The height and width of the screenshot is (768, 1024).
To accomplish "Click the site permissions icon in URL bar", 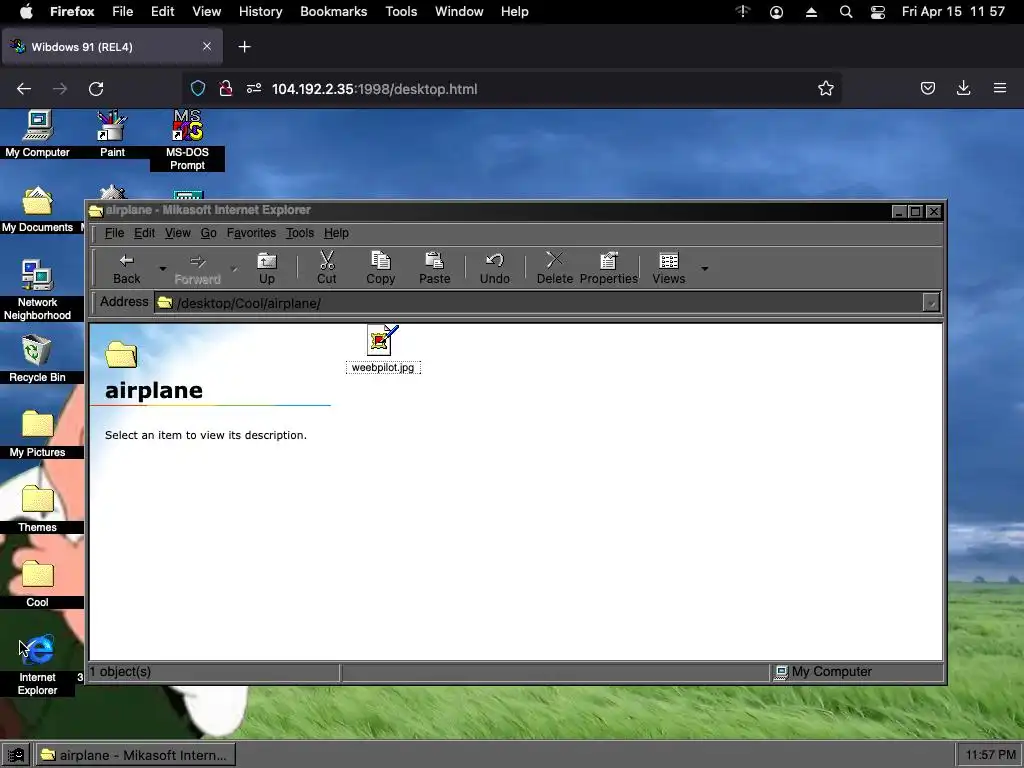I will pos(254,89).
